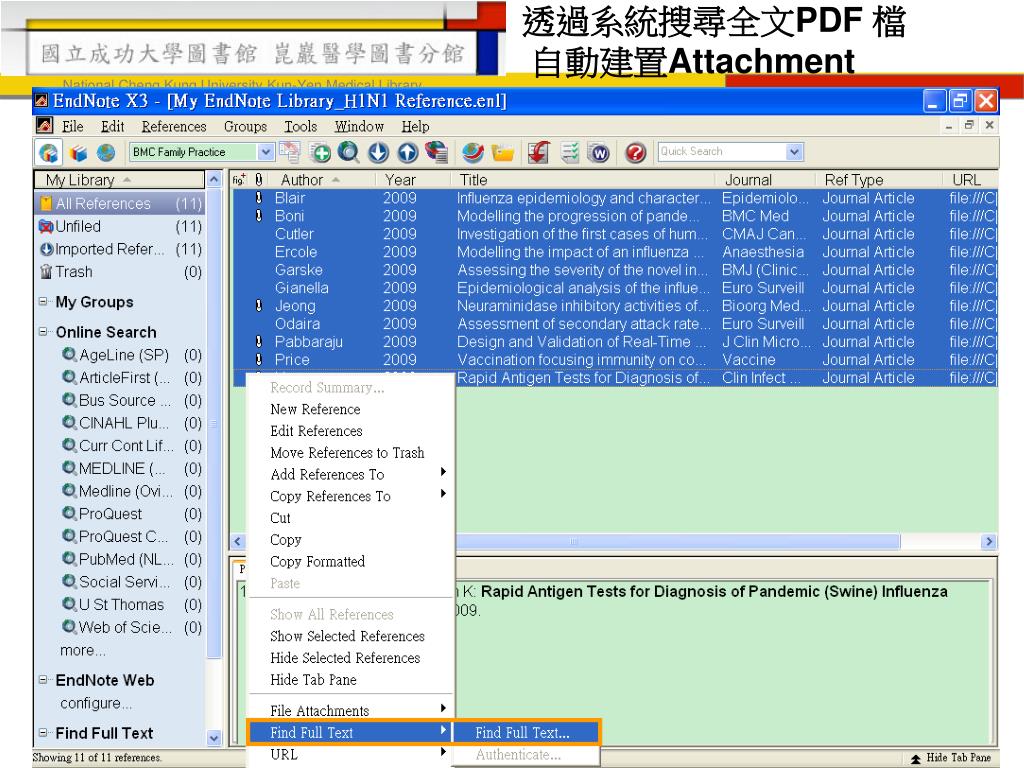The width and height of the screenshot is (1024, 768).
Task: Open the File menu
Action: (72, 126)
